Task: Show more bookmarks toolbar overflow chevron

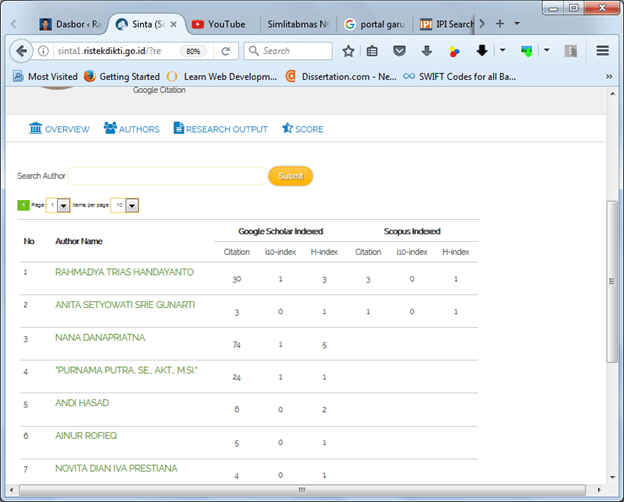Action: [x=609, y=76]
